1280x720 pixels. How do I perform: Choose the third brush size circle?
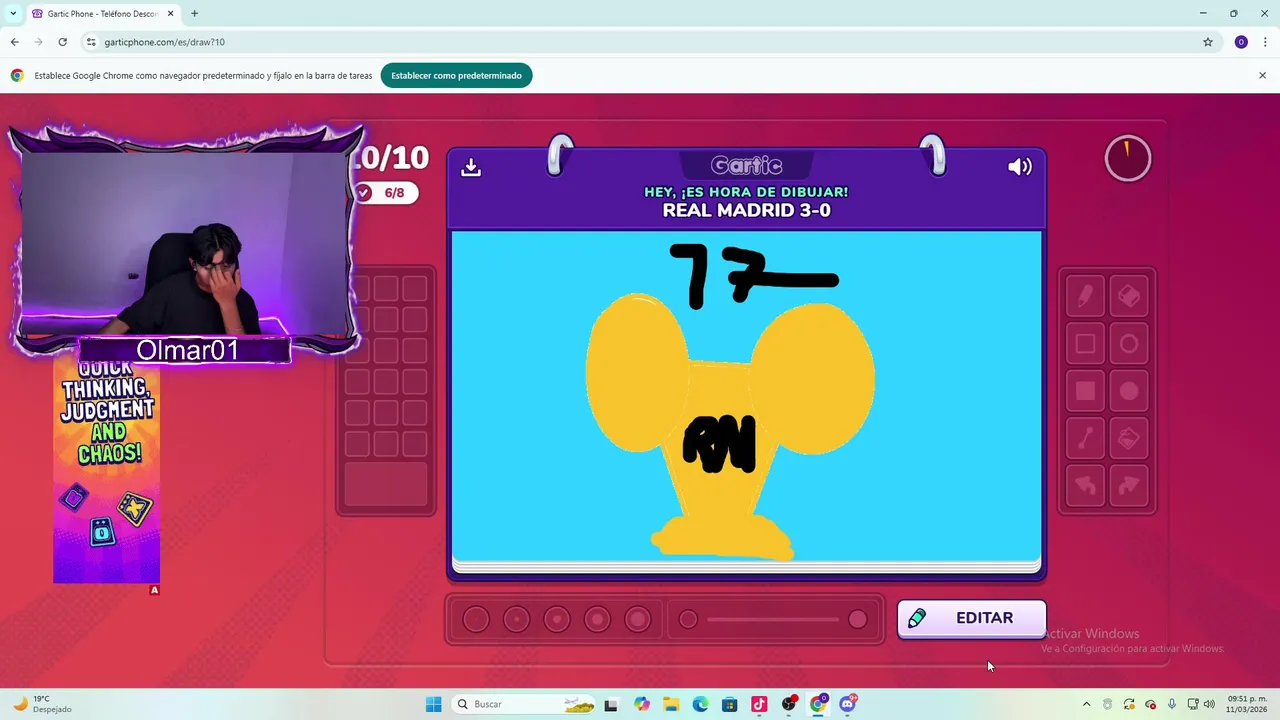pos(557,620)
